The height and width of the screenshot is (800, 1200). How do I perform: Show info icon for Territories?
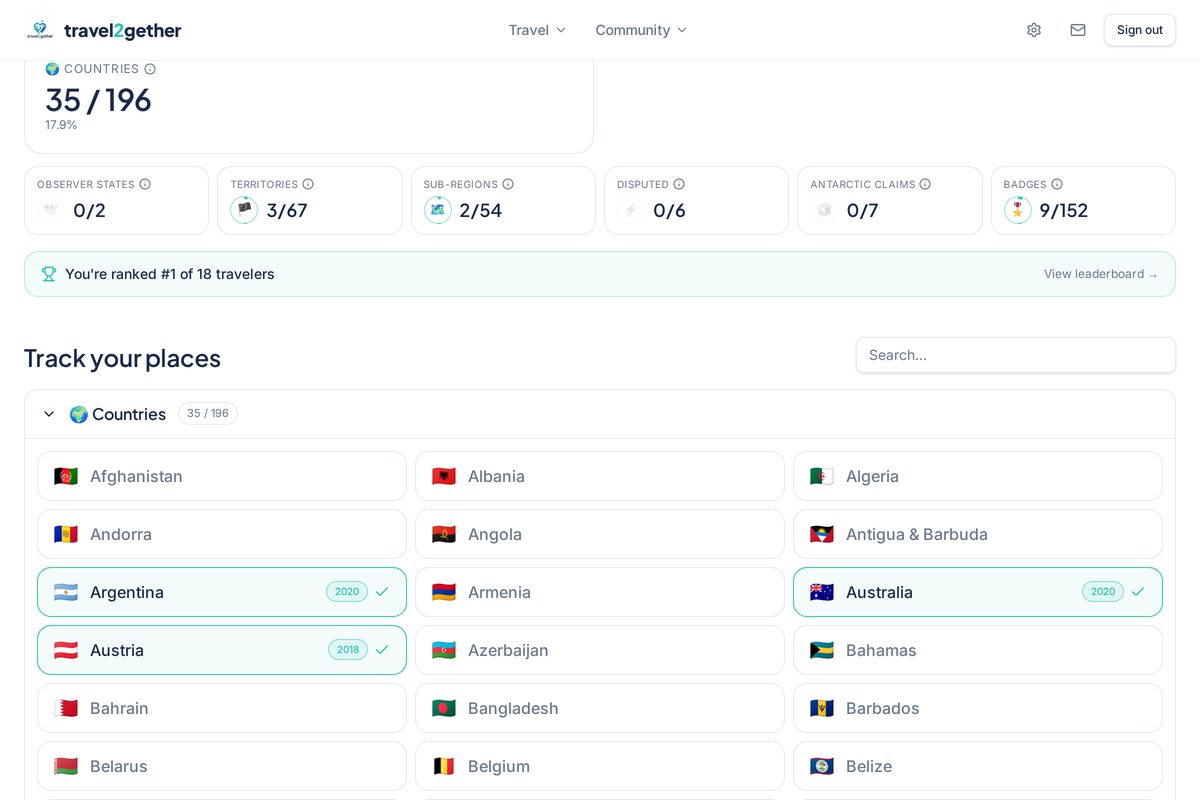coord(308,184)
